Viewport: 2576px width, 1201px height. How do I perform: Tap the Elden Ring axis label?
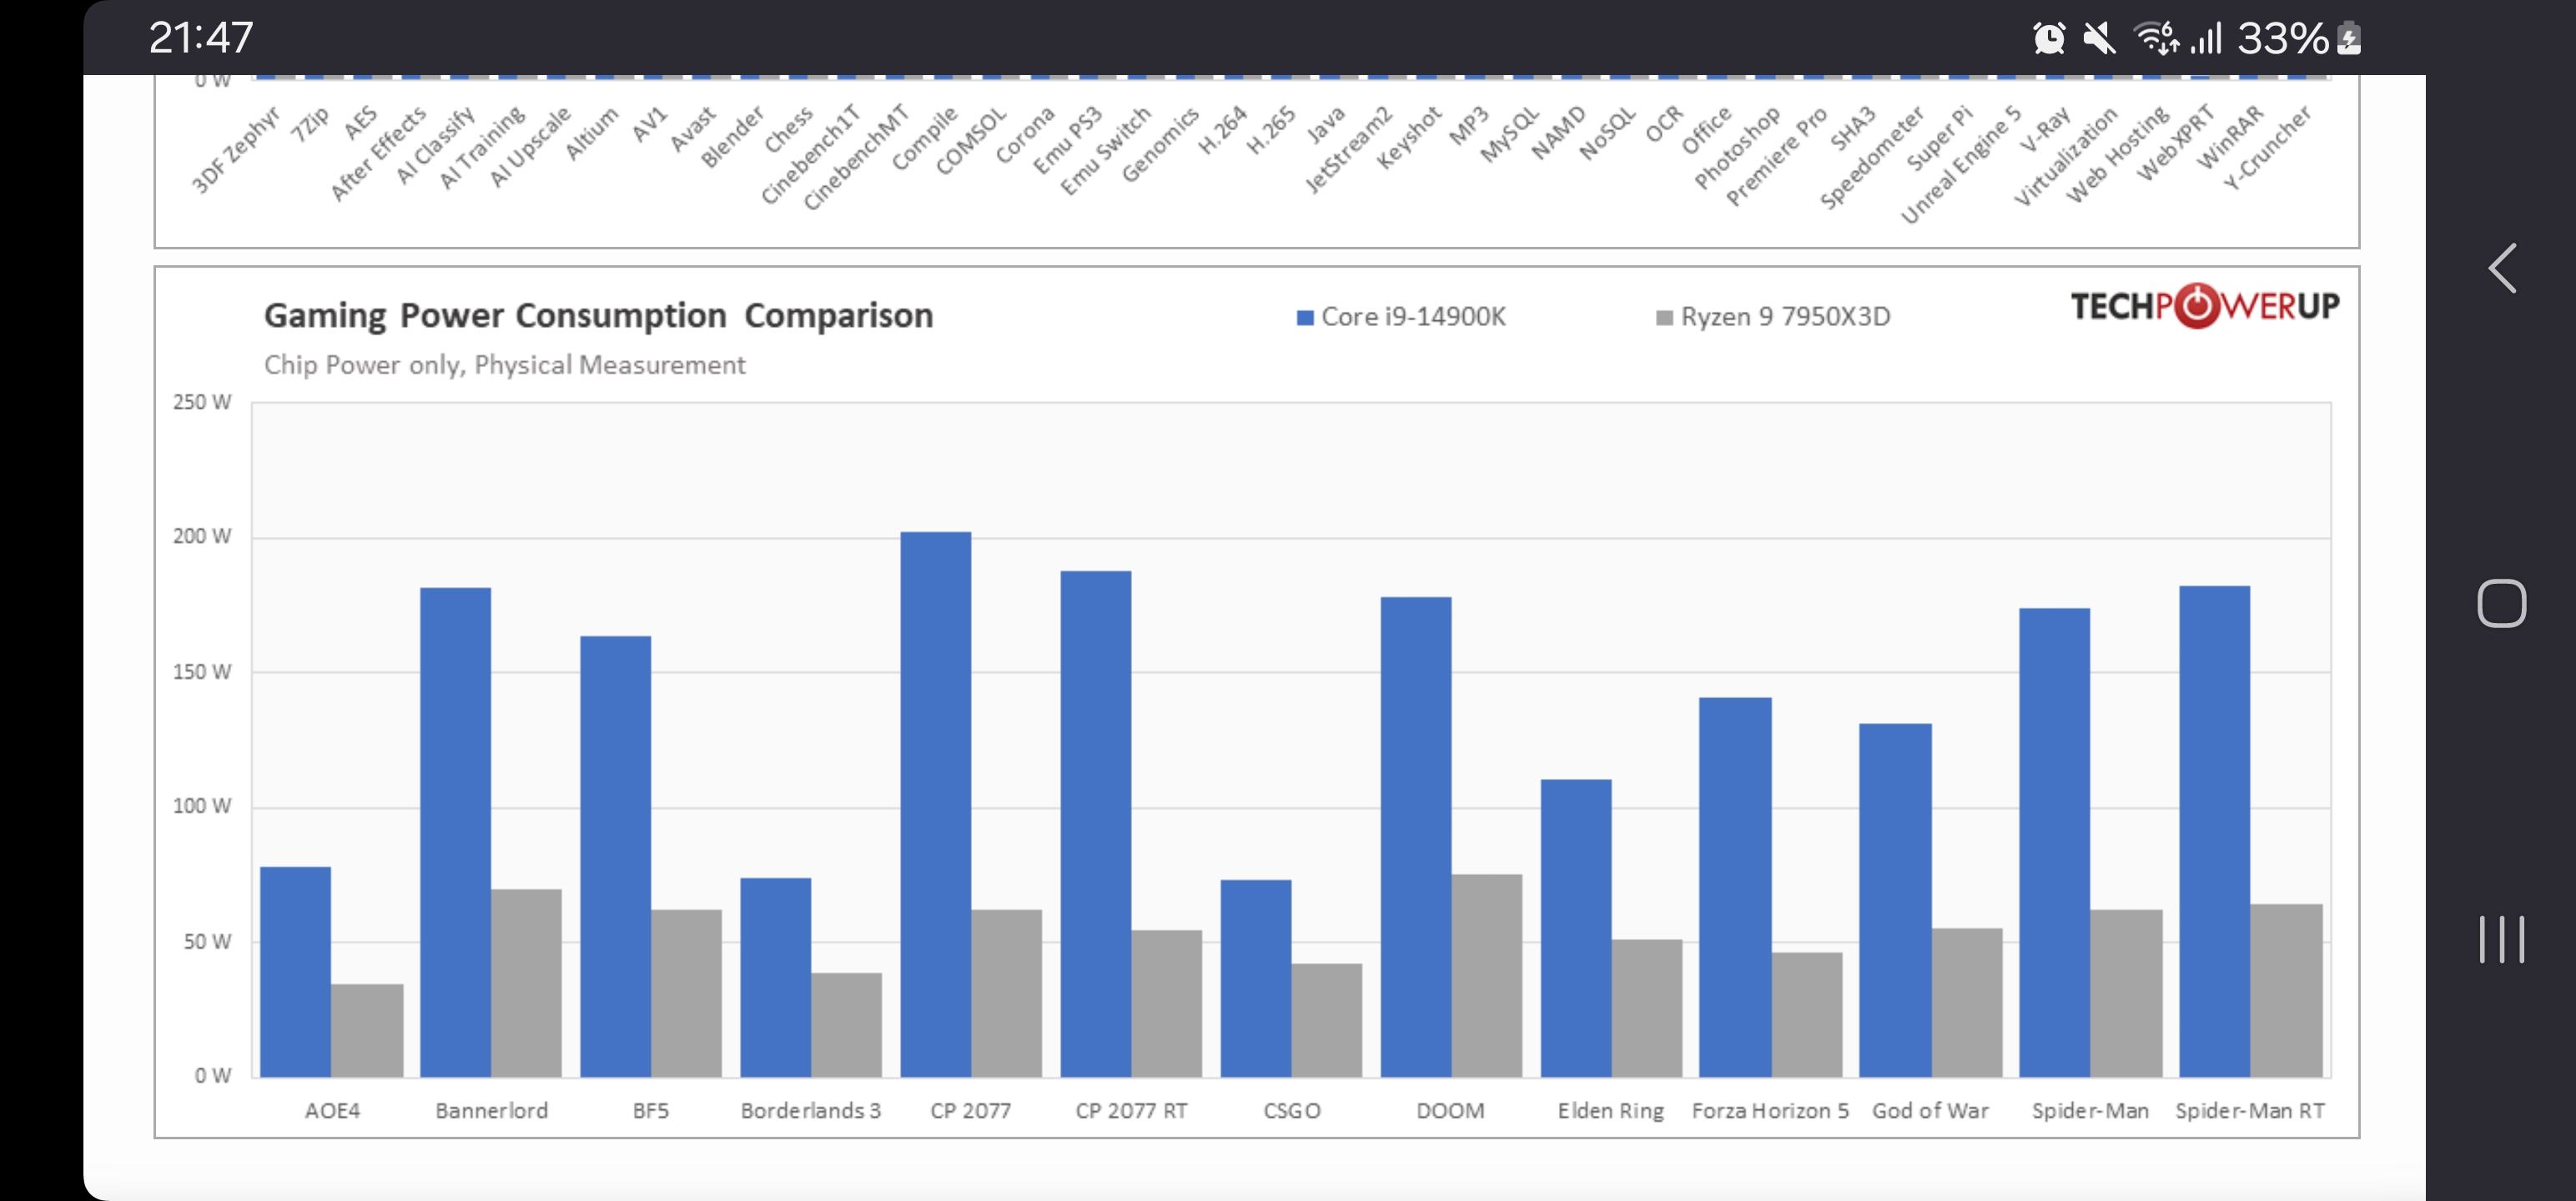click(x=1610, y=1111)
